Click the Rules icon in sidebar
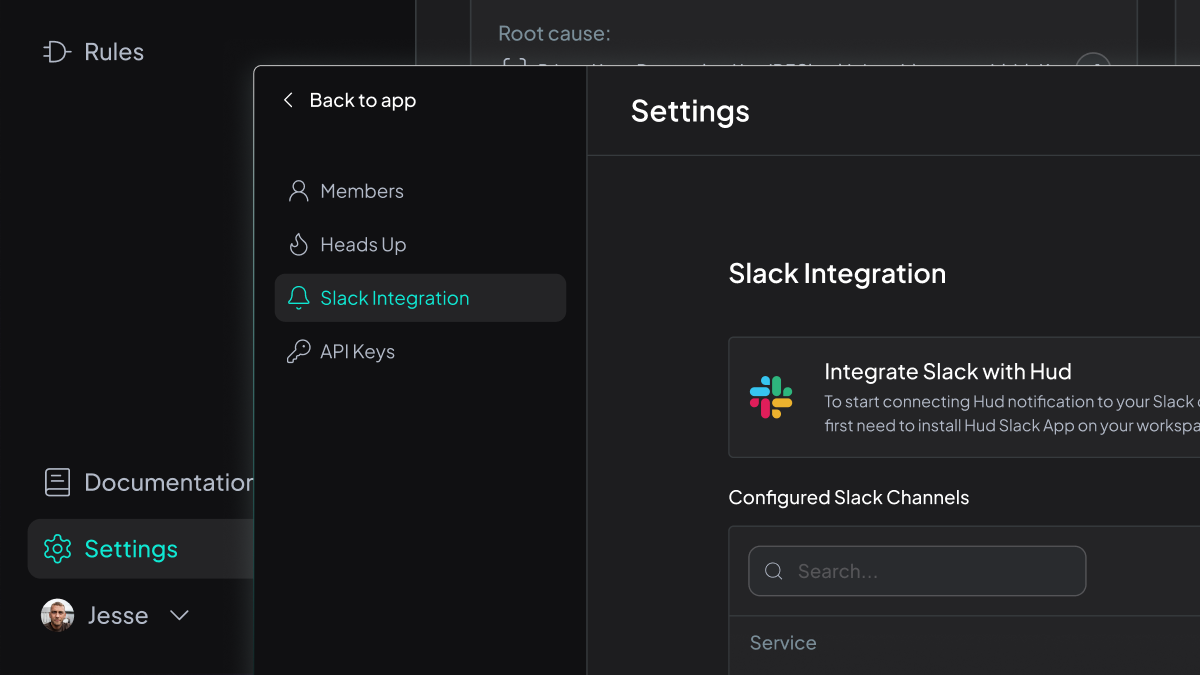 [56, 52]
